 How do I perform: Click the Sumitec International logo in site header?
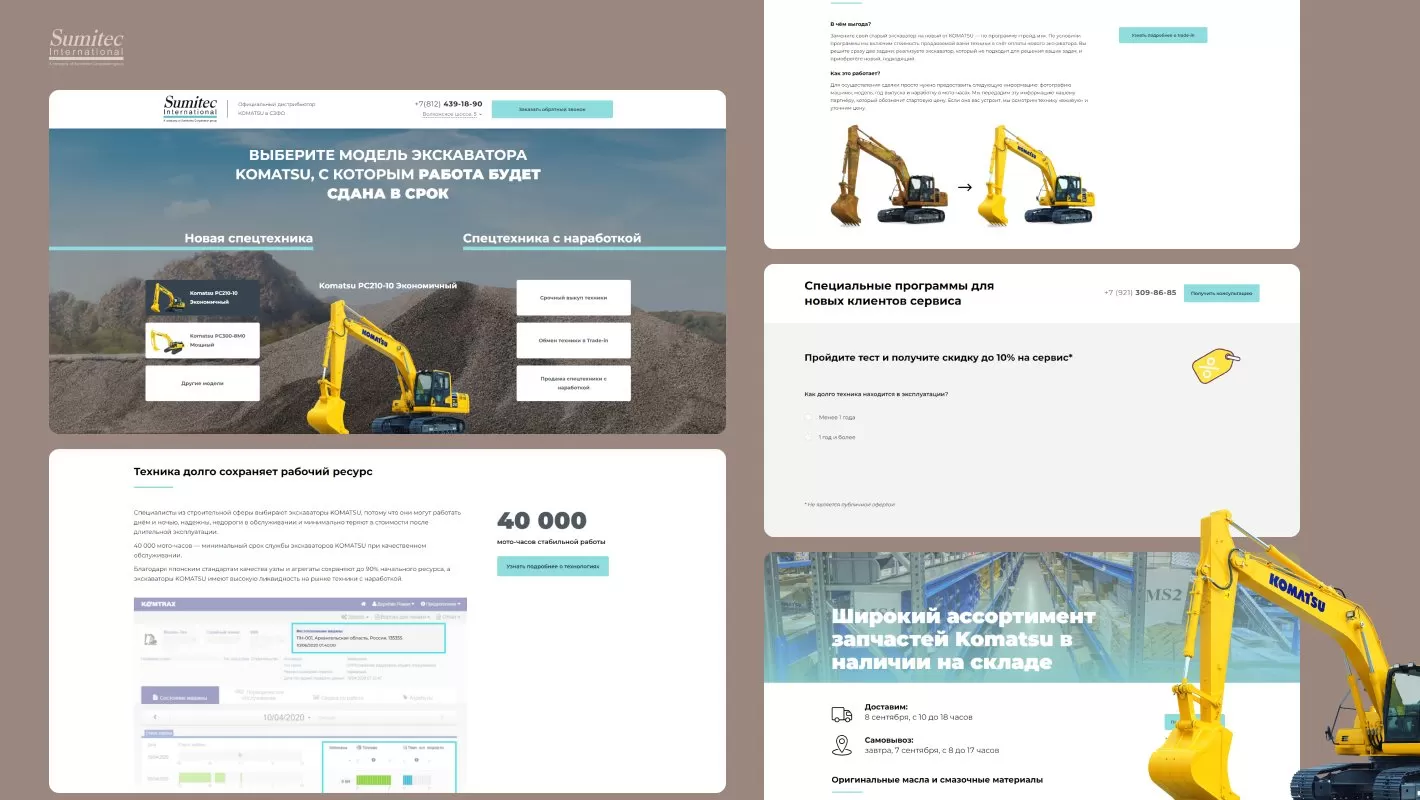pos(190,108)
